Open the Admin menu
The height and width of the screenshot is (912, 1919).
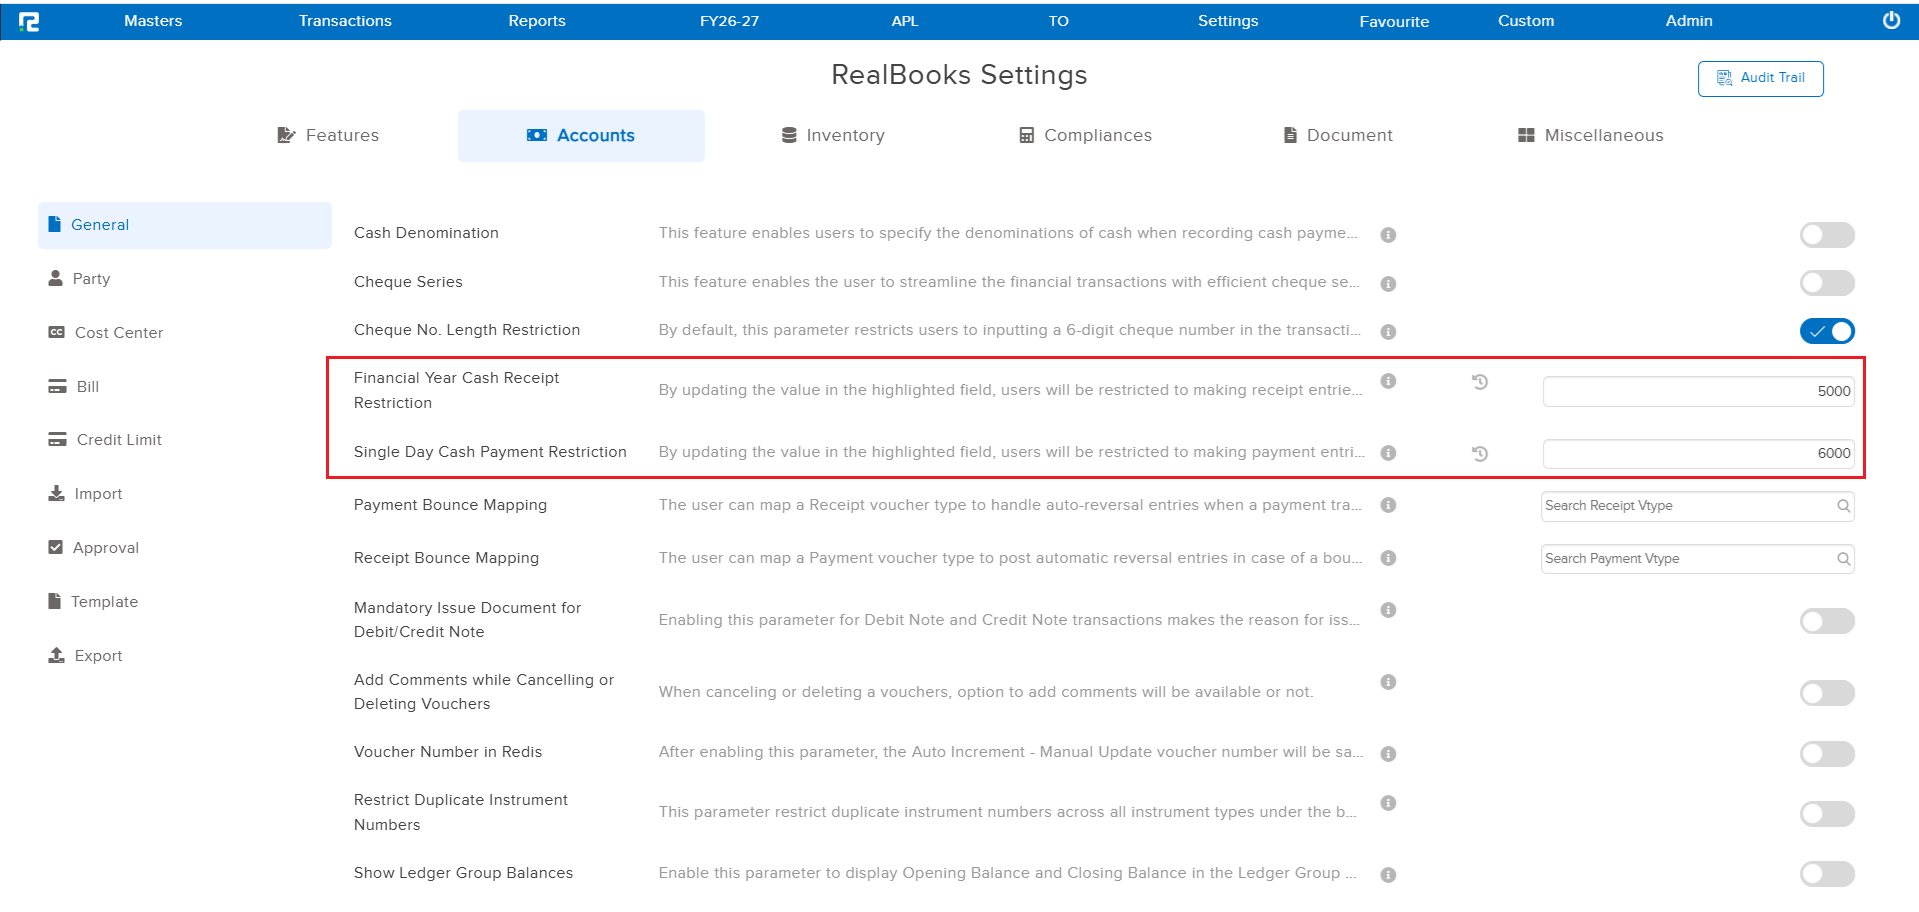pos(1689,21)
